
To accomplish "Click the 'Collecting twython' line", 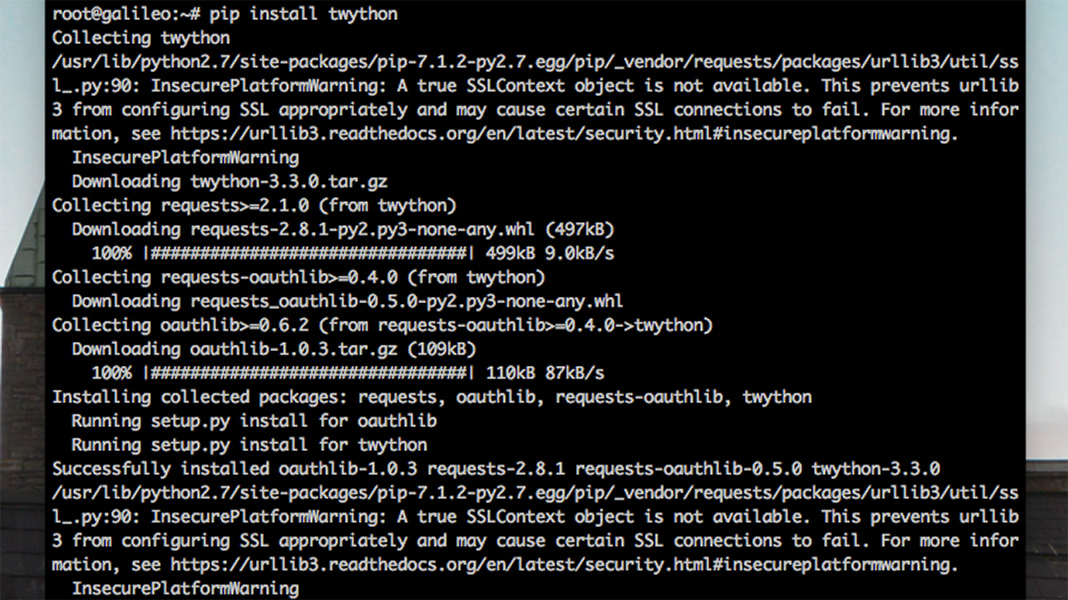I will (x=141, y=38).
